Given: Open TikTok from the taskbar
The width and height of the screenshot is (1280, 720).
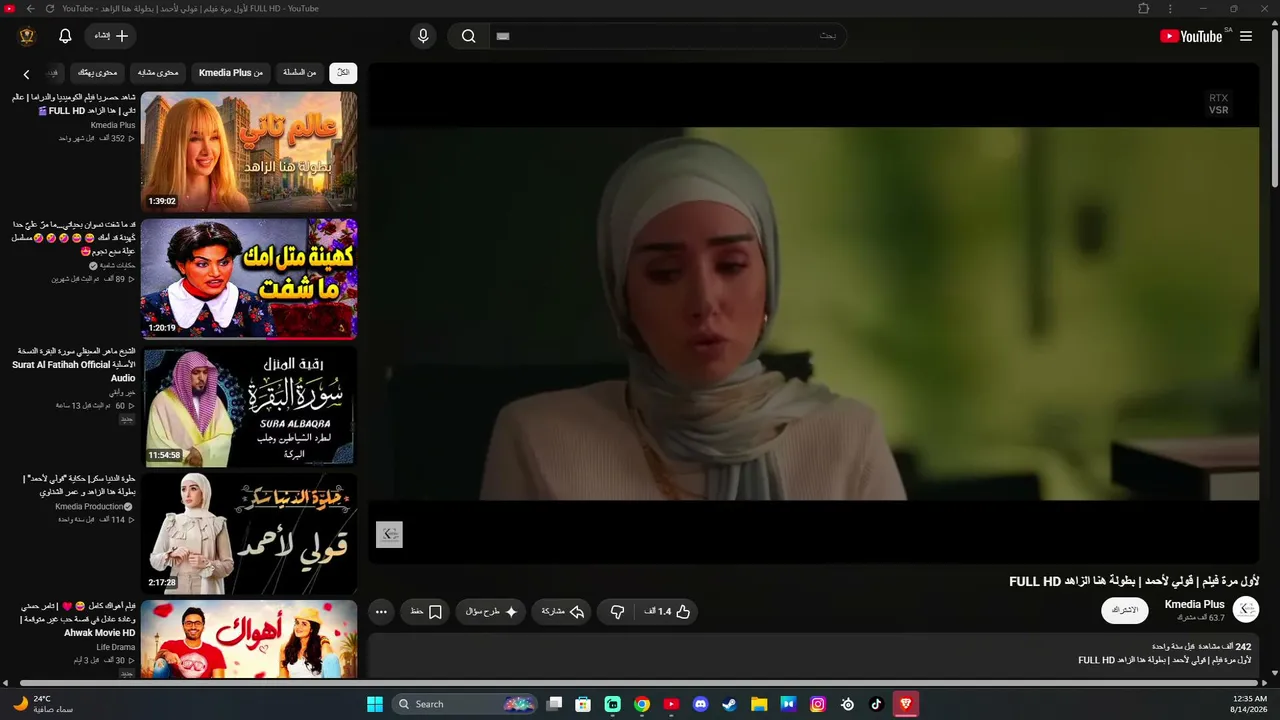Looking at the screenshot, I should click(877, 704).
